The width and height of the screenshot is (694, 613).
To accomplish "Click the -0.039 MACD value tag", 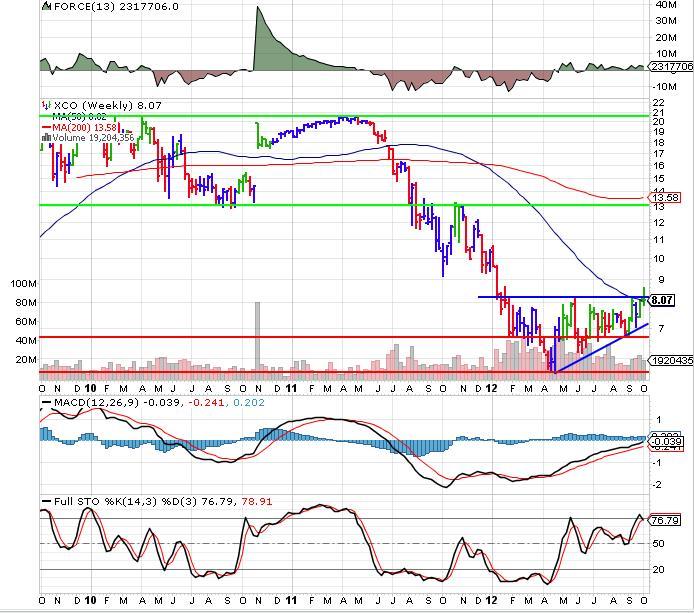I will [665, 442].
